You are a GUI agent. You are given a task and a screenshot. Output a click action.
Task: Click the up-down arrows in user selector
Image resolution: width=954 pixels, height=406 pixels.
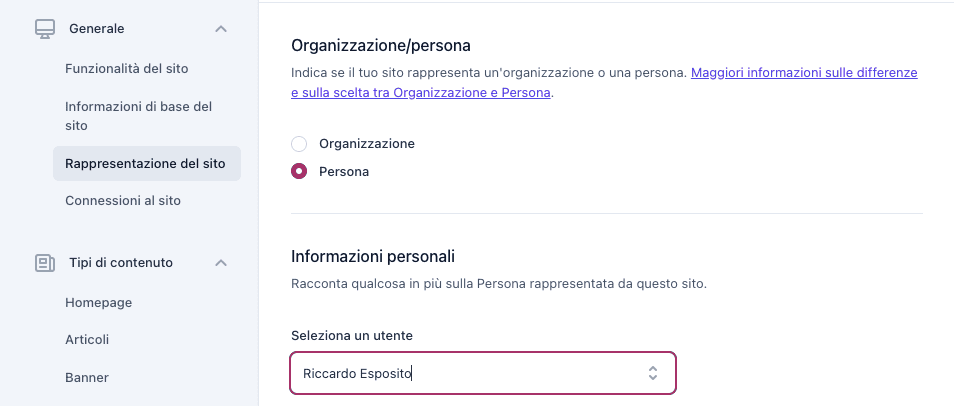click(x=653, y=373)
